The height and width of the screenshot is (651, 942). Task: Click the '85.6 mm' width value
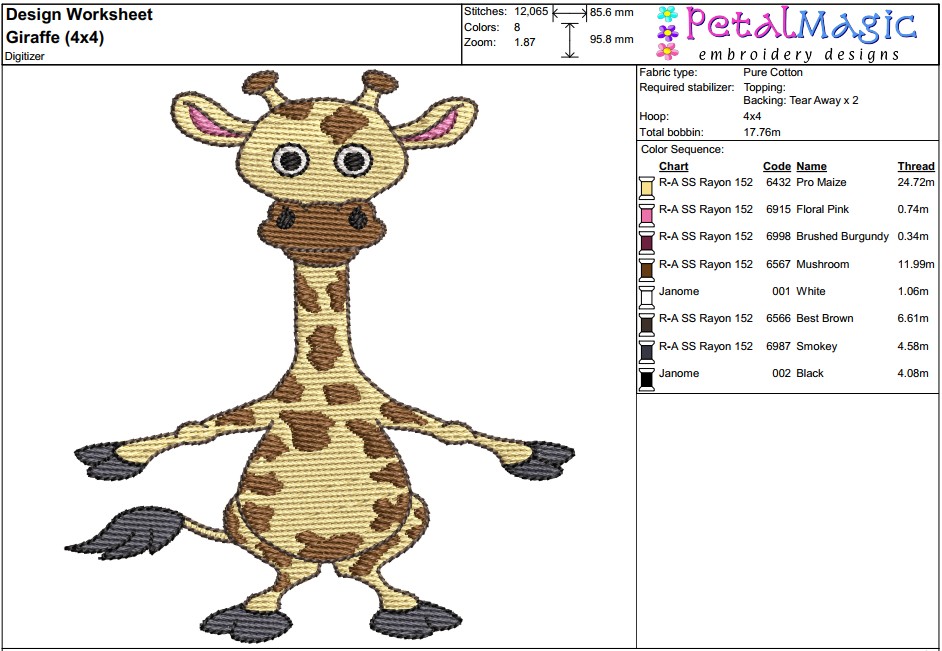612,12
